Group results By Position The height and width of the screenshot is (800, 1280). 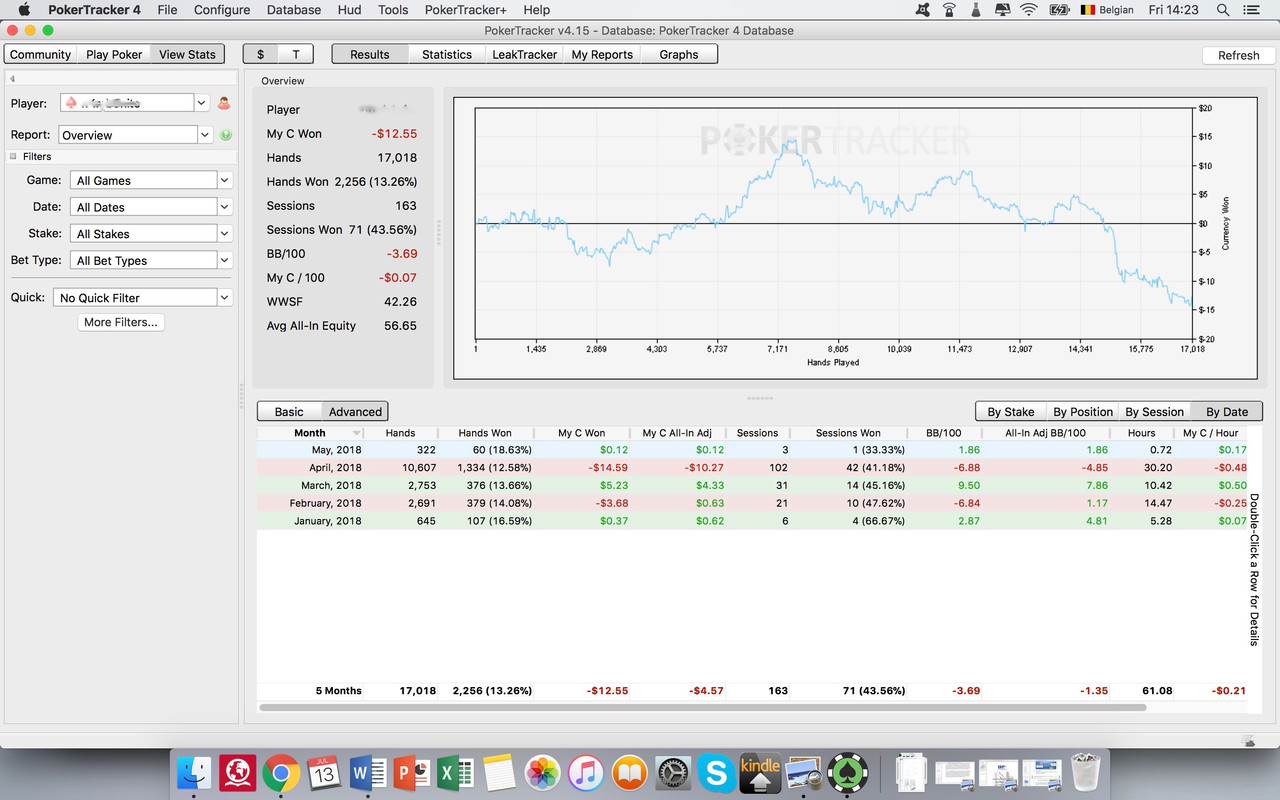[x=1083, y=411]
